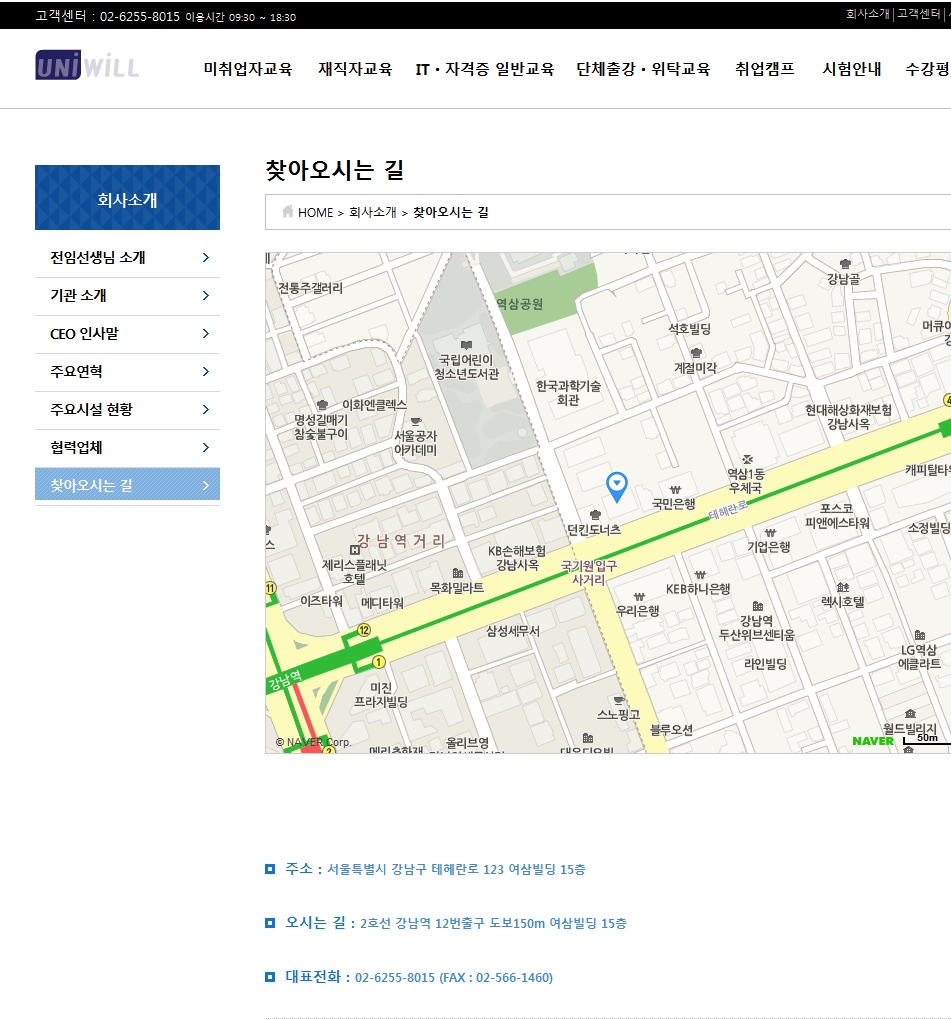The image size is (951, 1020).
Task: Select 찾아오시는 길 in the sidebar
Action: pos(127,485)
